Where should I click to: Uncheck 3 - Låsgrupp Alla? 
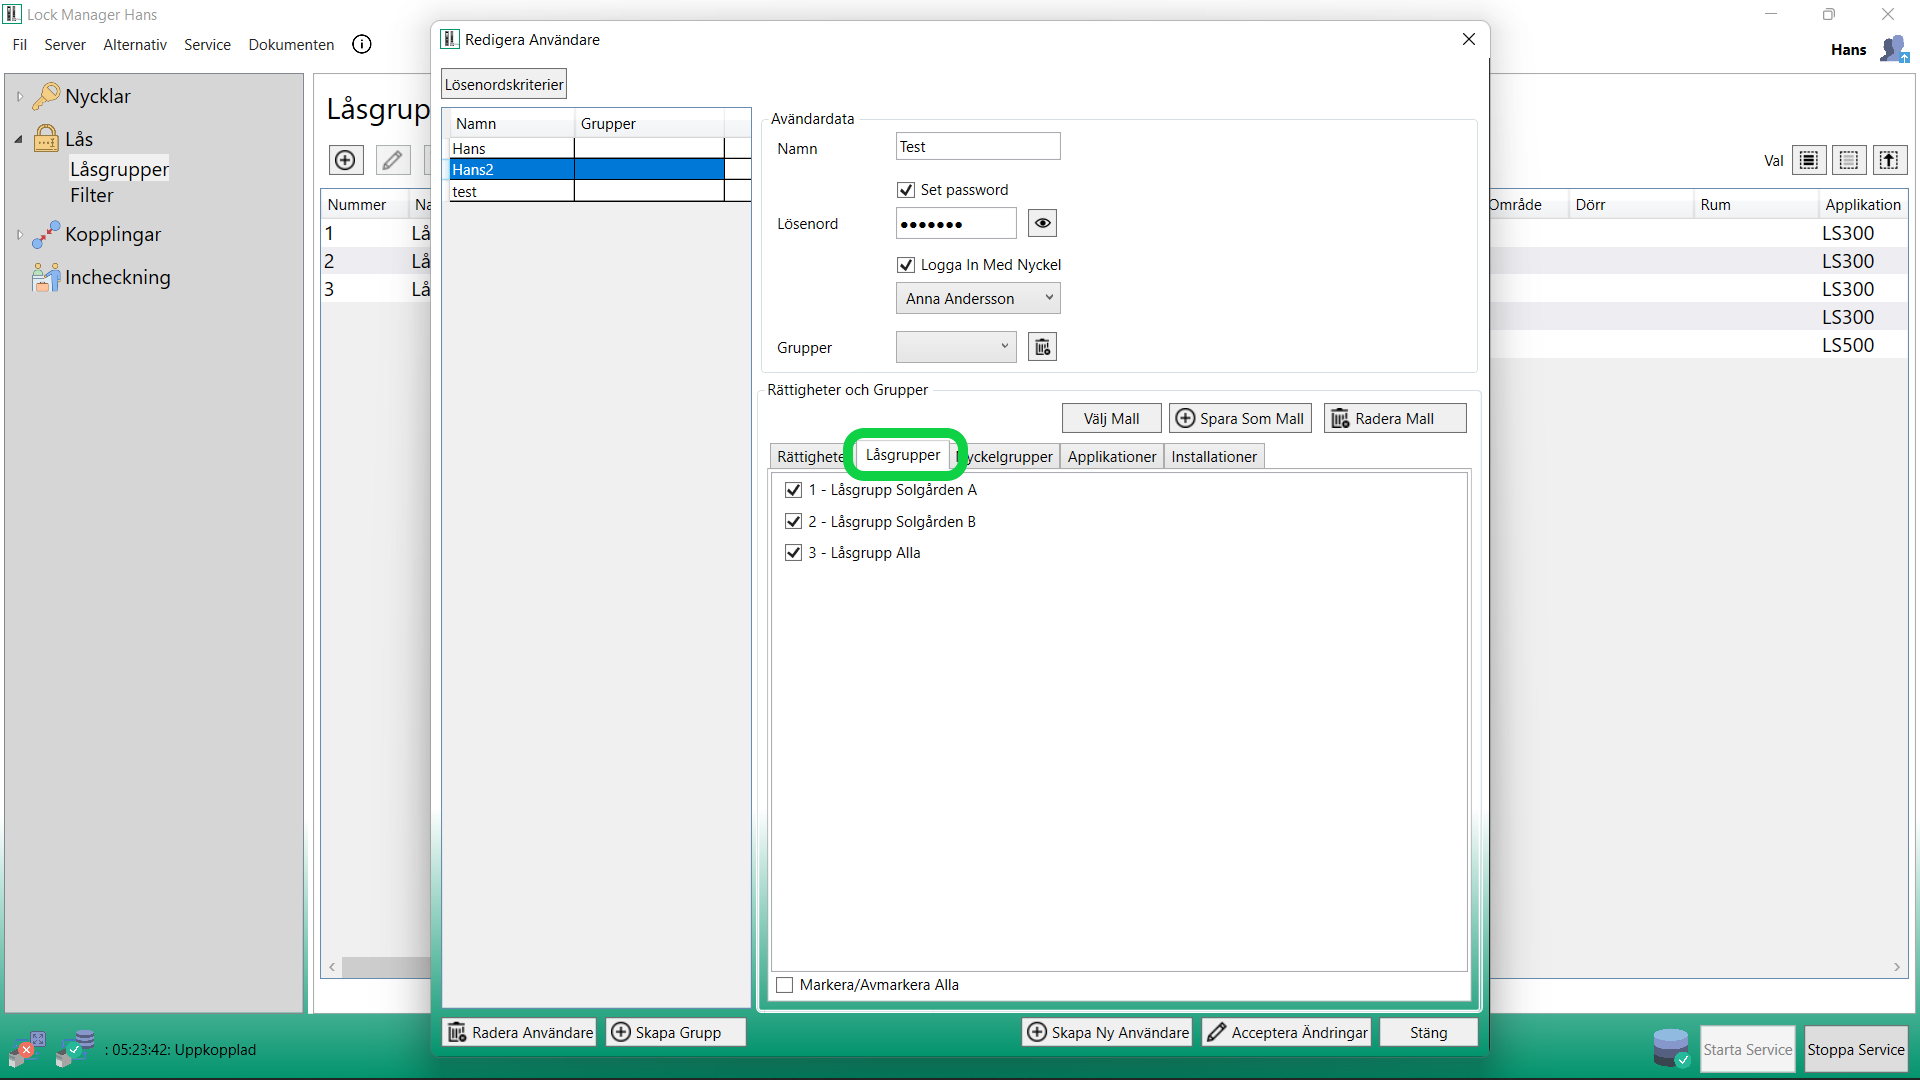pyautogui.click(x=794, y=553)
